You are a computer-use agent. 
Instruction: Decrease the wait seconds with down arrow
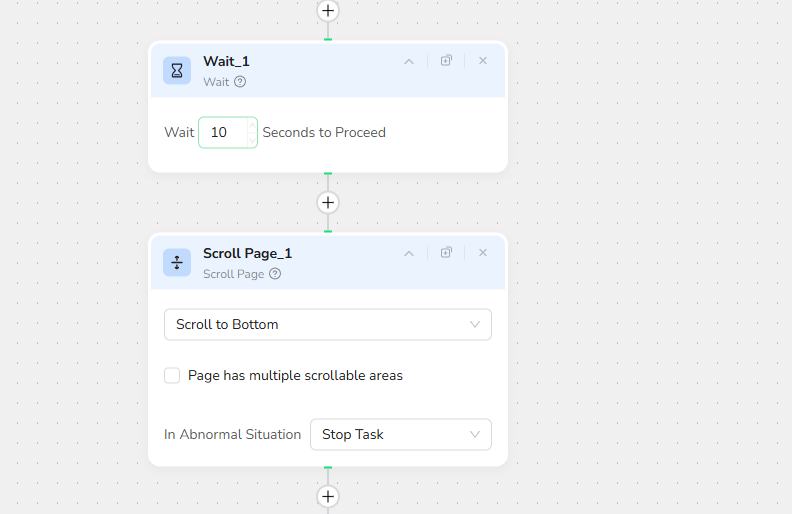[x=251, y=140]
